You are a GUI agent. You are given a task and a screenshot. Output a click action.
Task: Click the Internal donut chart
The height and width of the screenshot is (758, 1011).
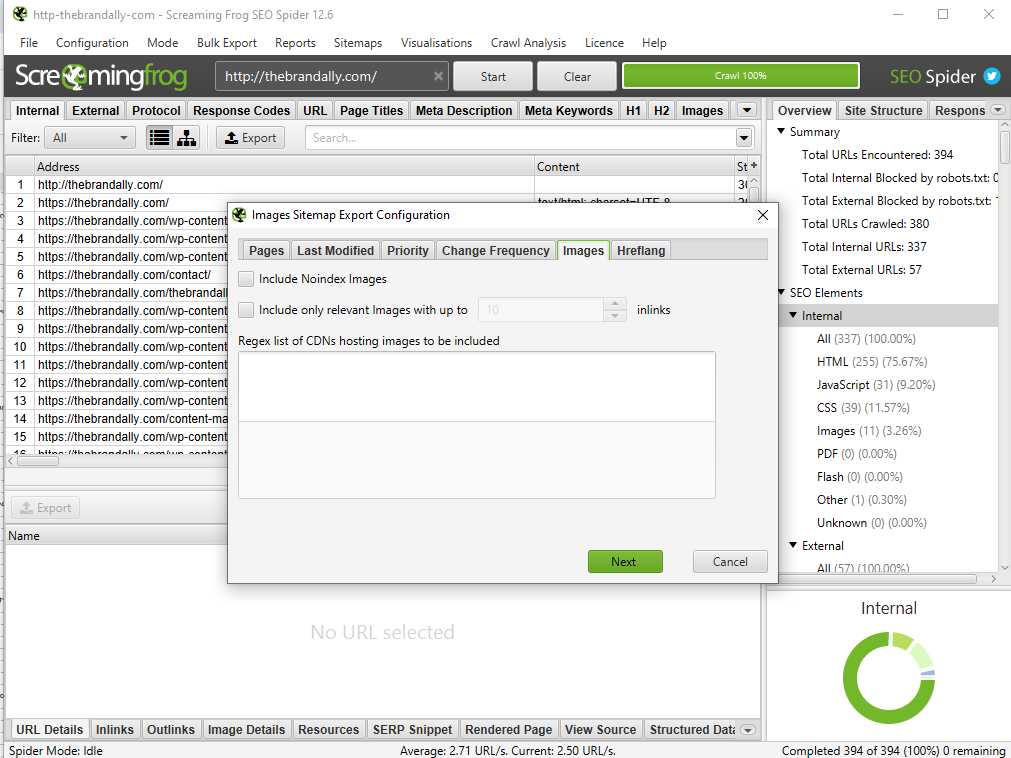coord(888,677)
